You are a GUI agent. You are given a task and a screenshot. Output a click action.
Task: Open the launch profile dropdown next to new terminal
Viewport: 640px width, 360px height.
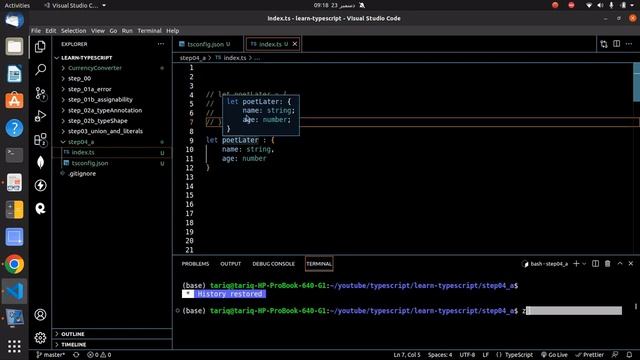[x=584, y=264]
